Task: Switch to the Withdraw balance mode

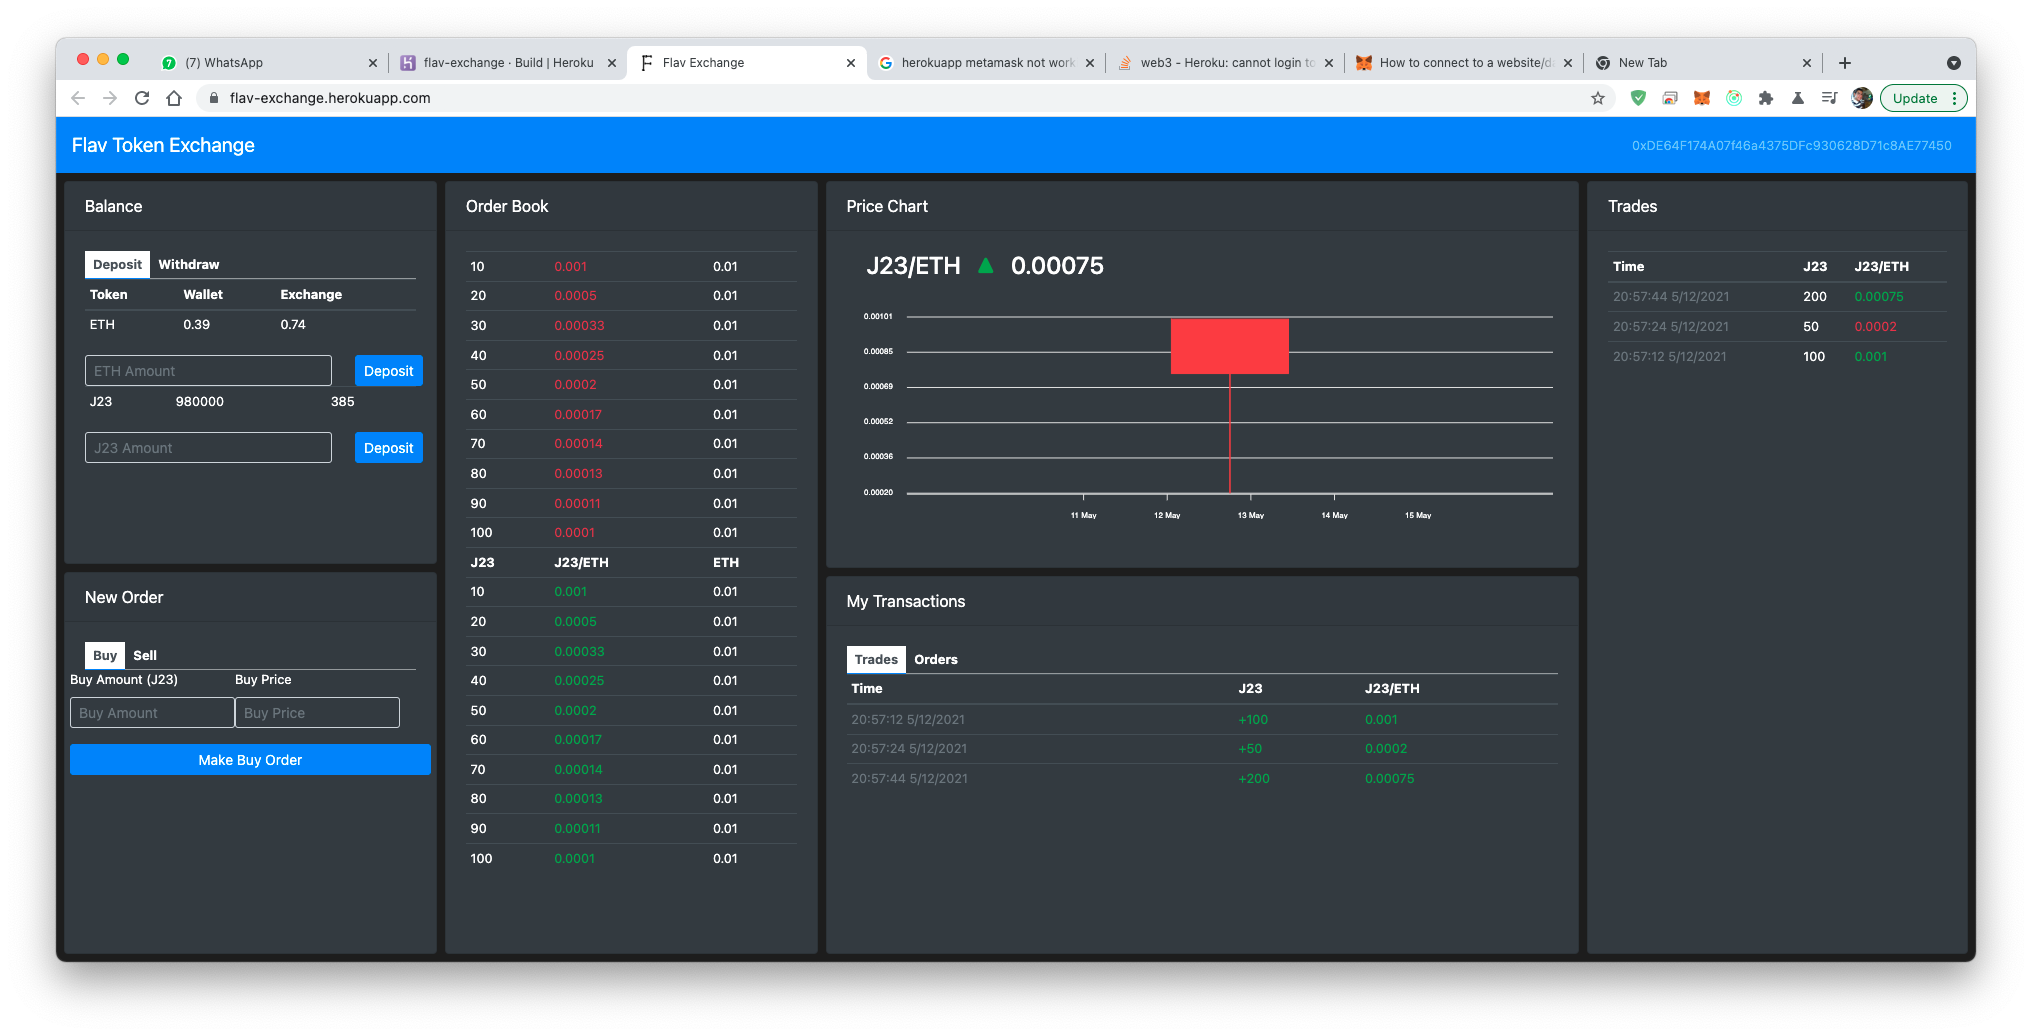Action: coord(189,264)
